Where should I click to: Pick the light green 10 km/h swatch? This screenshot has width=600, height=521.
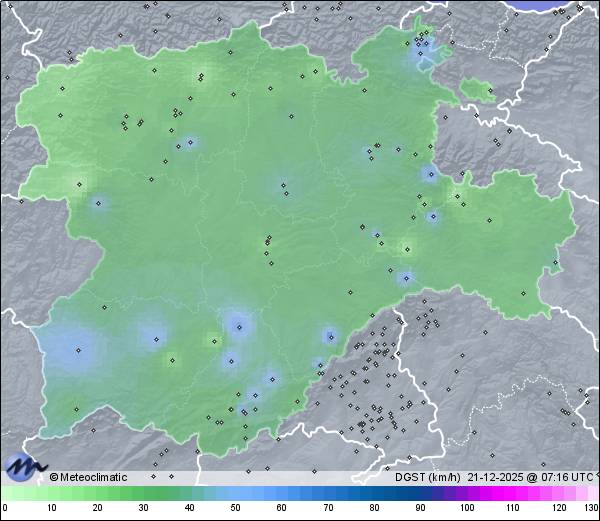(x=51, y=494)
